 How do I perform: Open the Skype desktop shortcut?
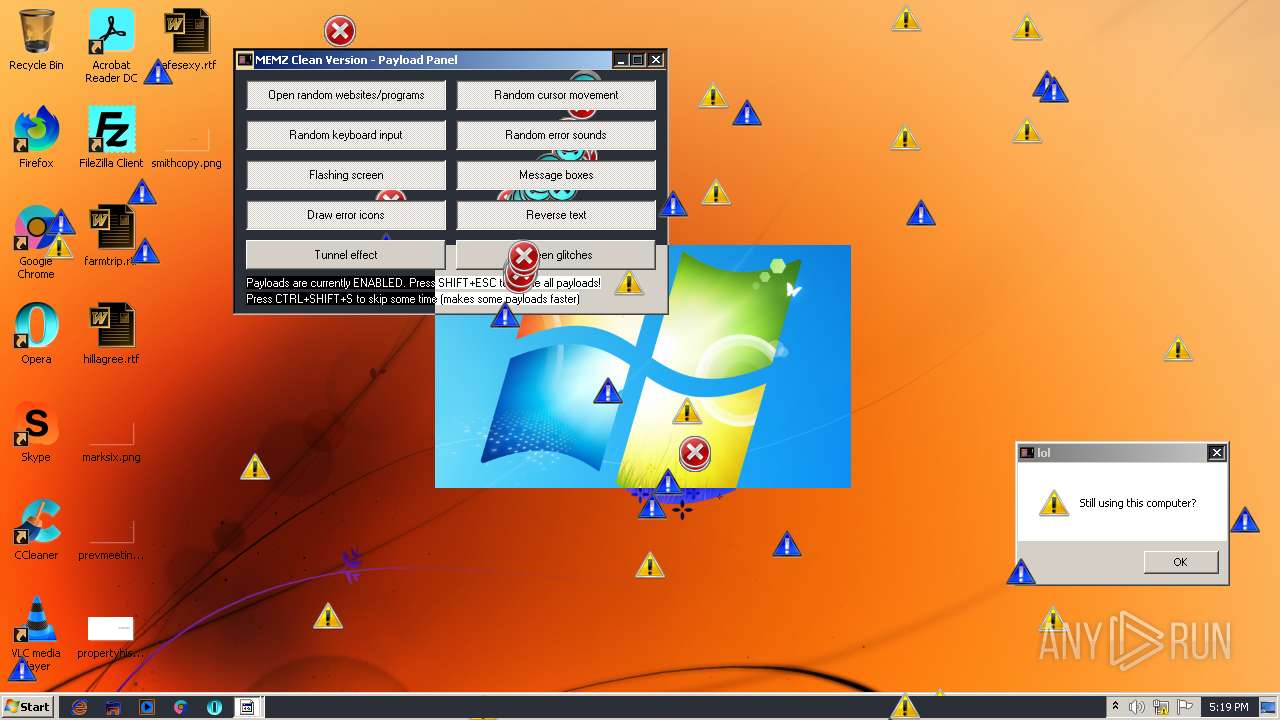[x=36, y=432]
